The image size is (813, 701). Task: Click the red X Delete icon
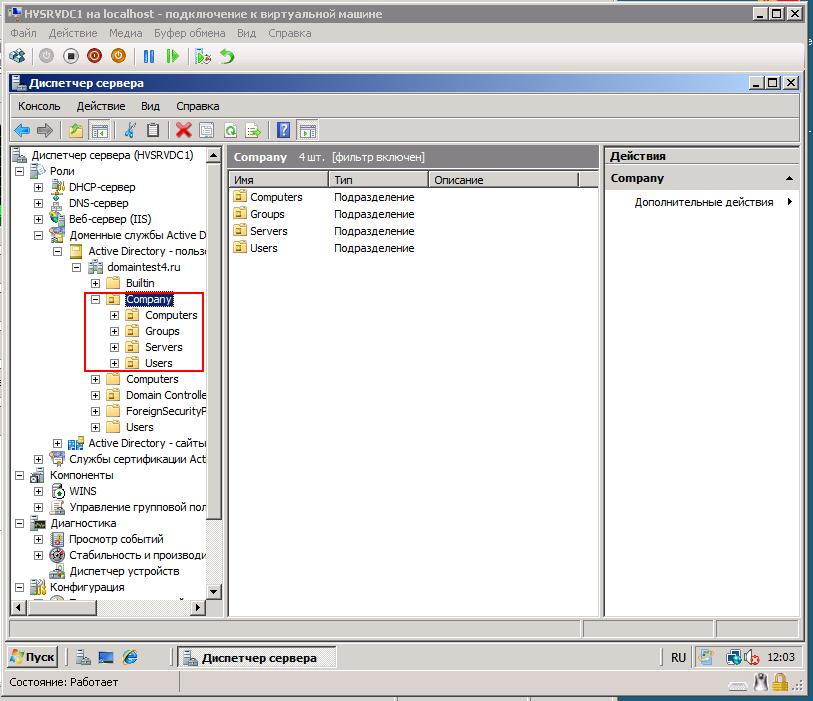(x=183, y=130)
